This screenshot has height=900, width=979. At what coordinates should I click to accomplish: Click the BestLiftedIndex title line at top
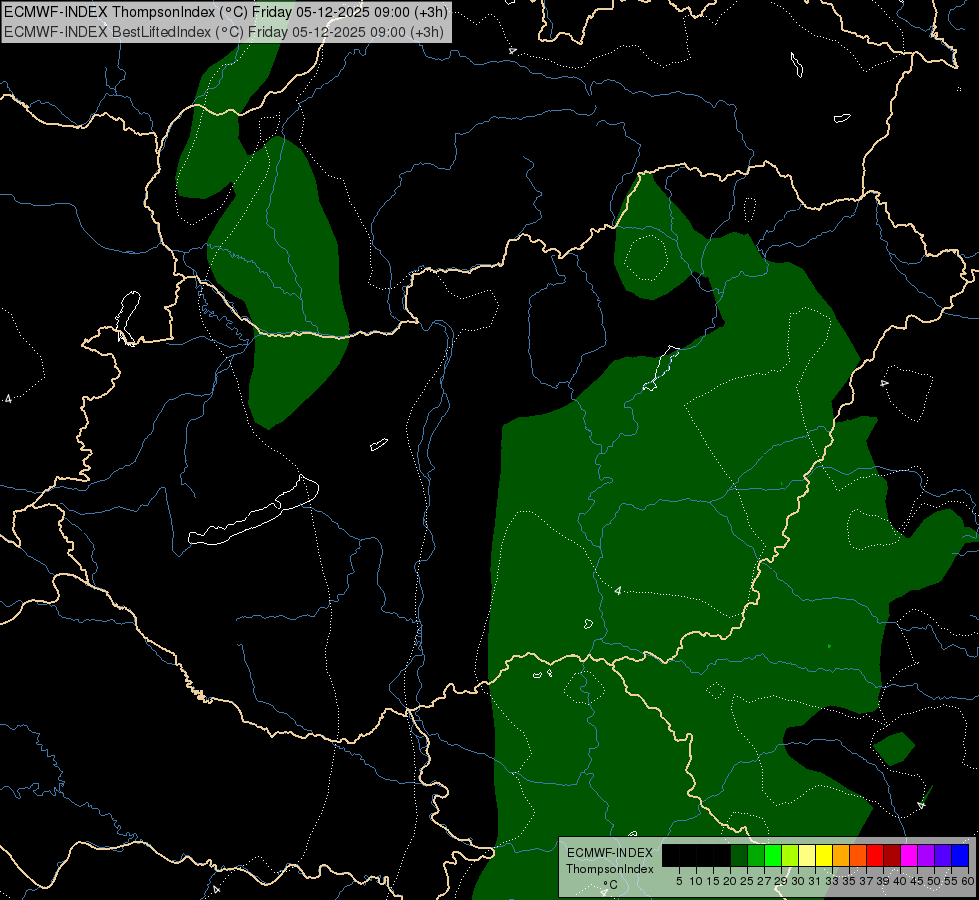(224, 32)
